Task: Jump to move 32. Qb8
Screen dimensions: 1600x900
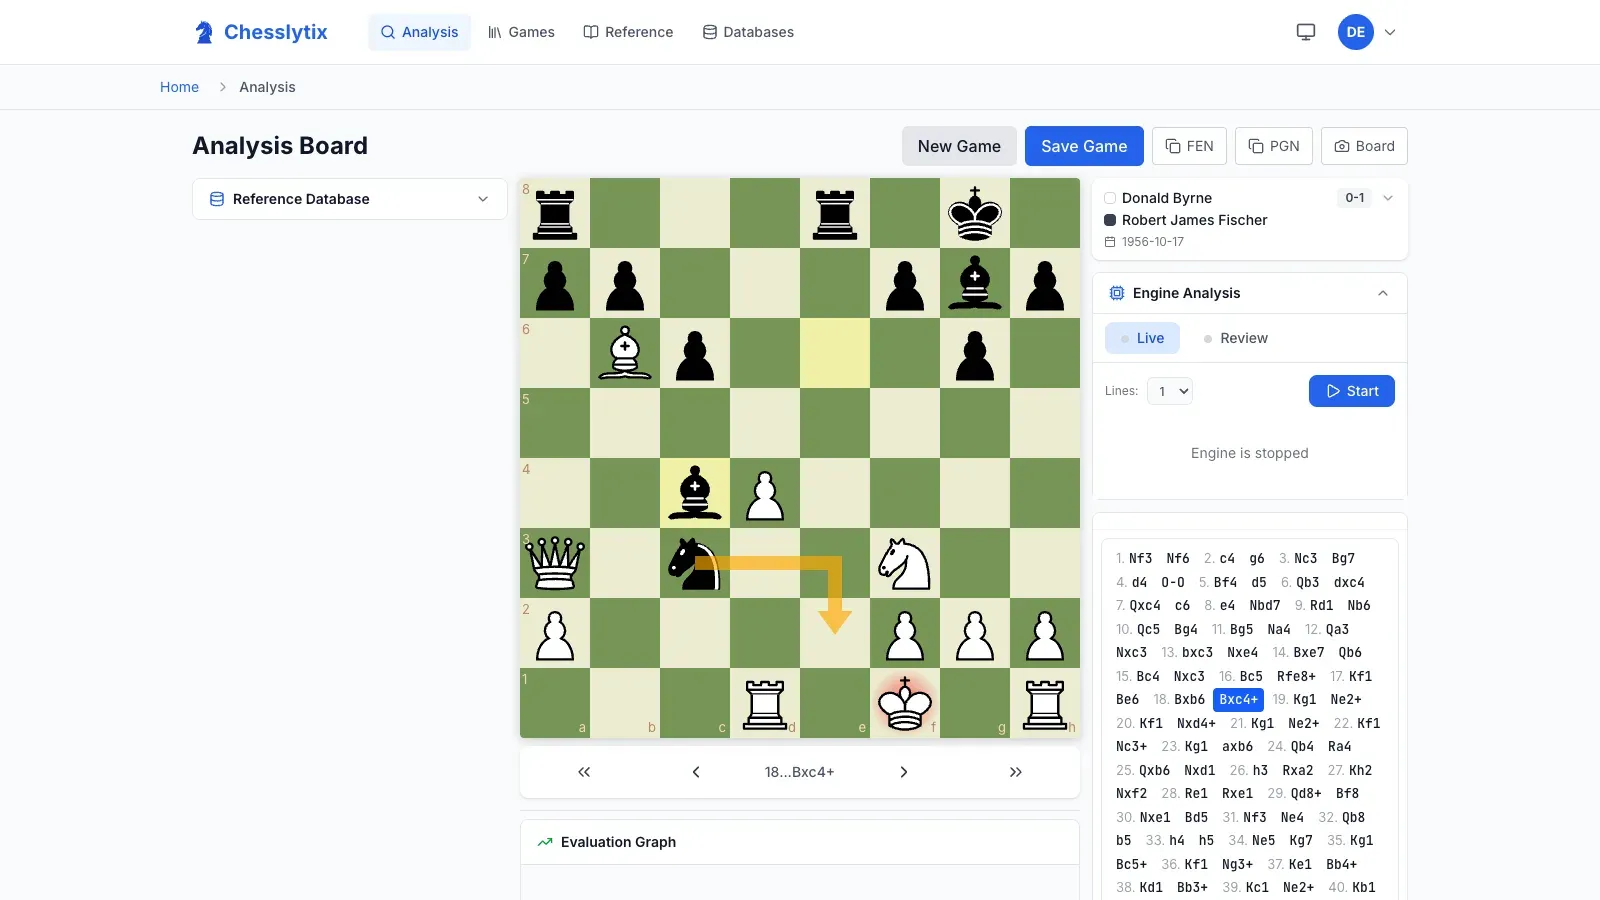Action: 1353,818
